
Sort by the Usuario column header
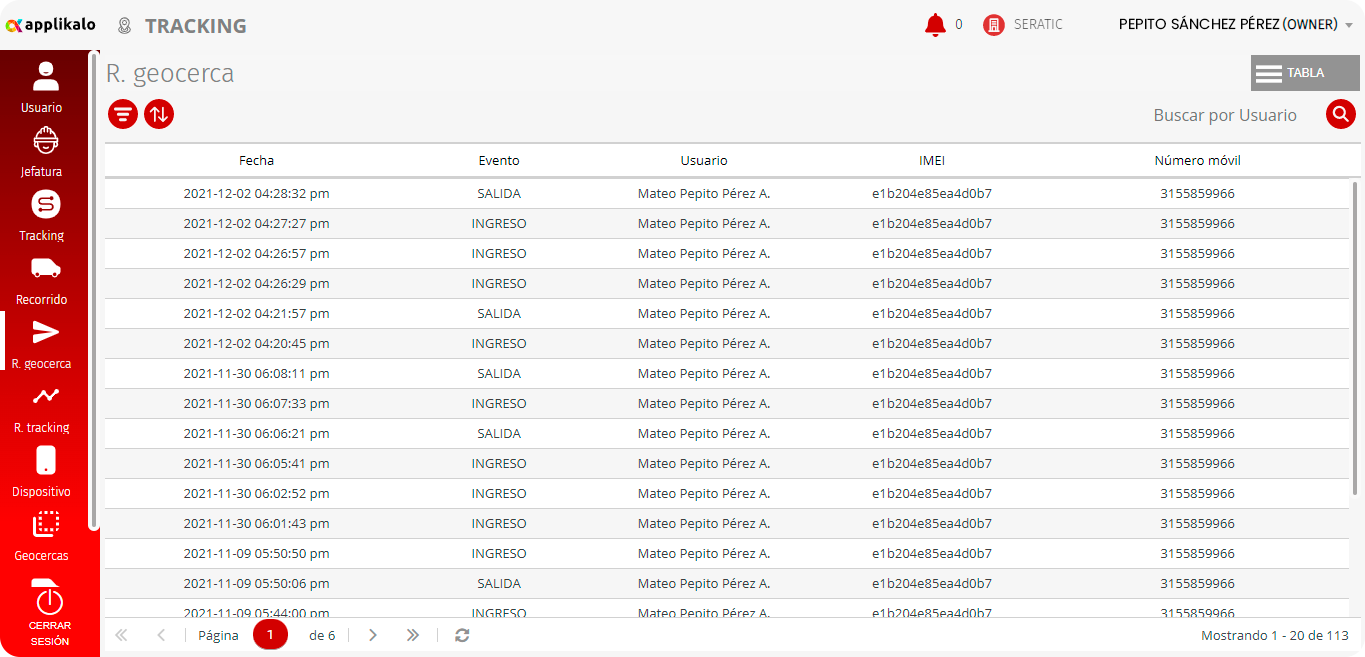tap(704, 160)
